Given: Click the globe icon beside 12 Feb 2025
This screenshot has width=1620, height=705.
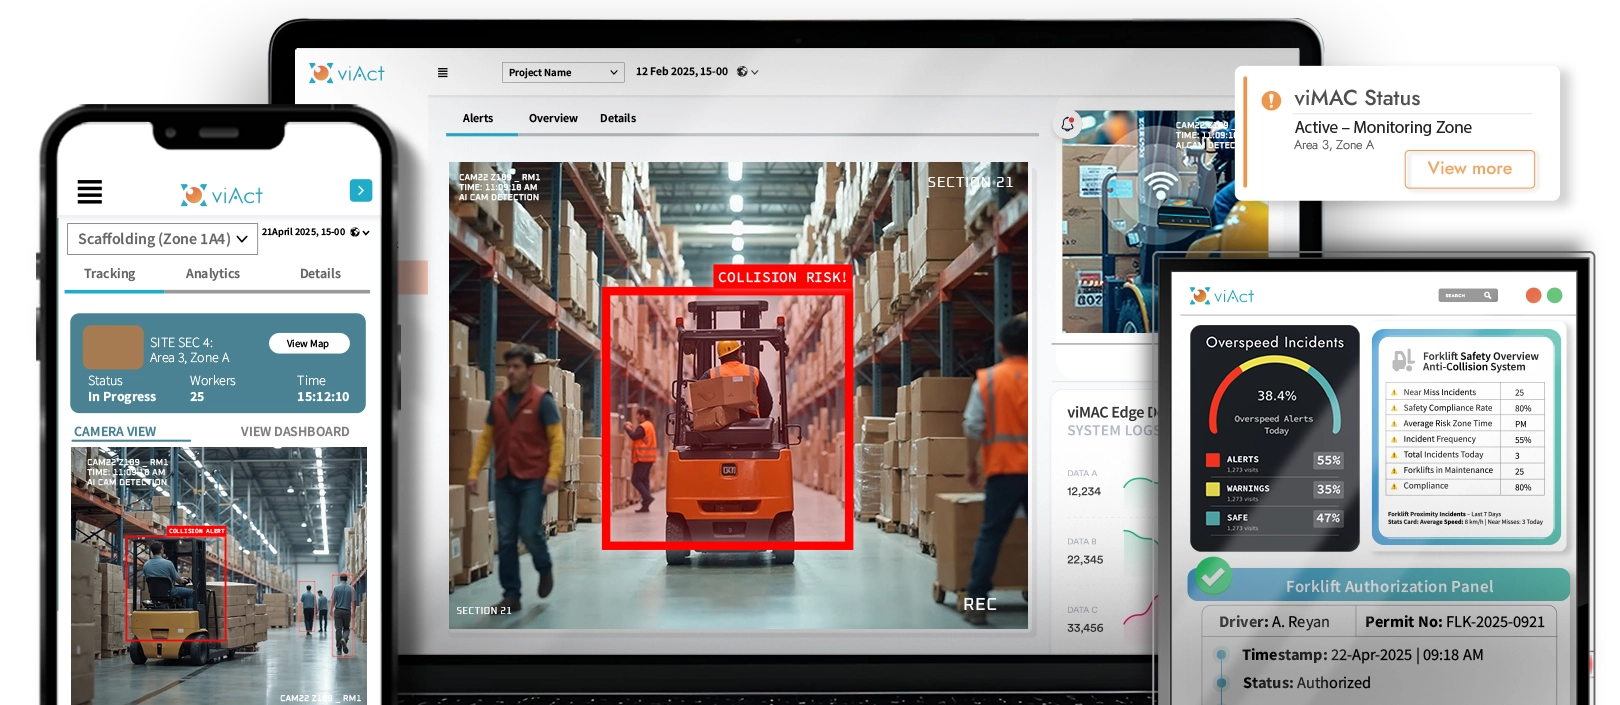Looking at the screenshot, I should [x=742, y=72].
